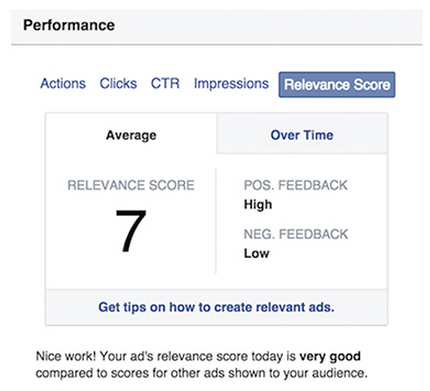Switch to the Clicks tab

point(118,84)
